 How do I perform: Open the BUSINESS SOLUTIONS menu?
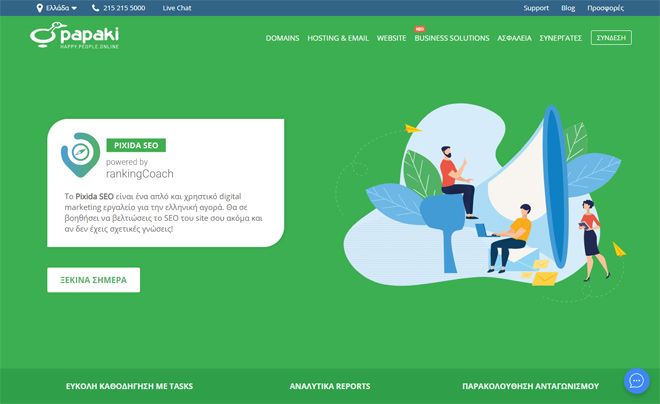coord(452,38)
